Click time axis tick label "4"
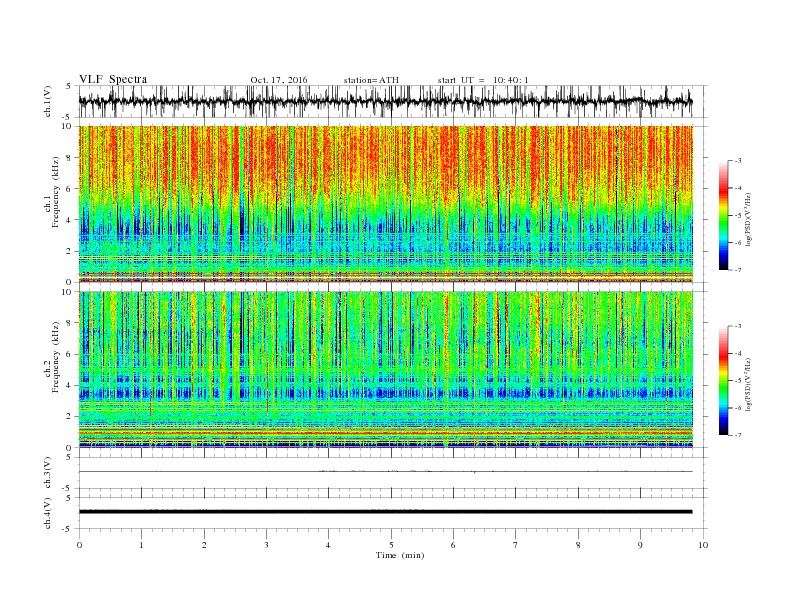The image size is (792, 612). 328,545
